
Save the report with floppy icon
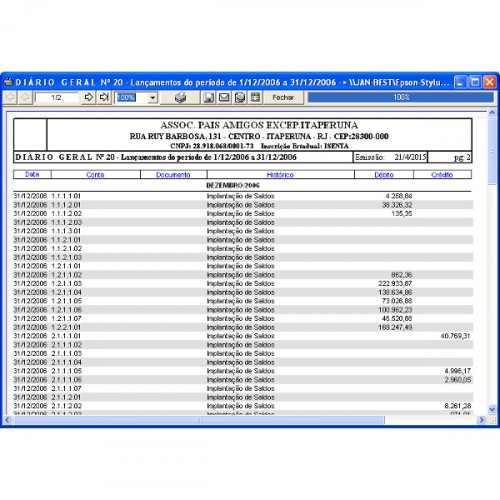pos(209,97)
